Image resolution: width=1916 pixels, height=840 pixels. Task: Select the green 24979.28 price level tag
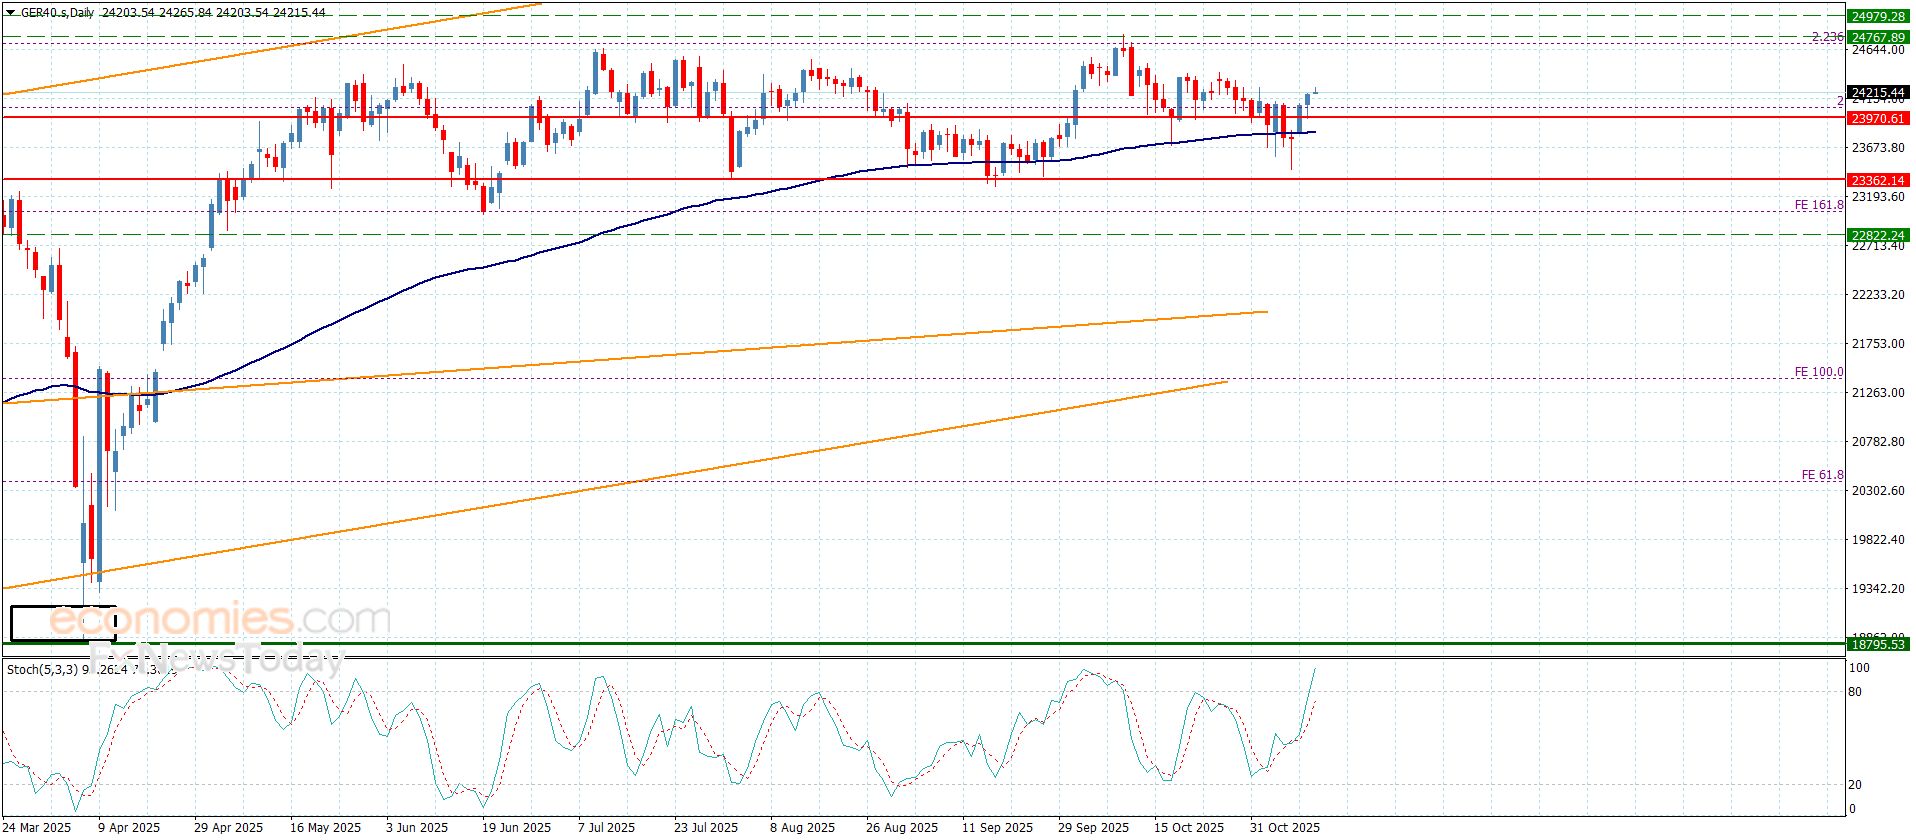(x=1877, y=16)
